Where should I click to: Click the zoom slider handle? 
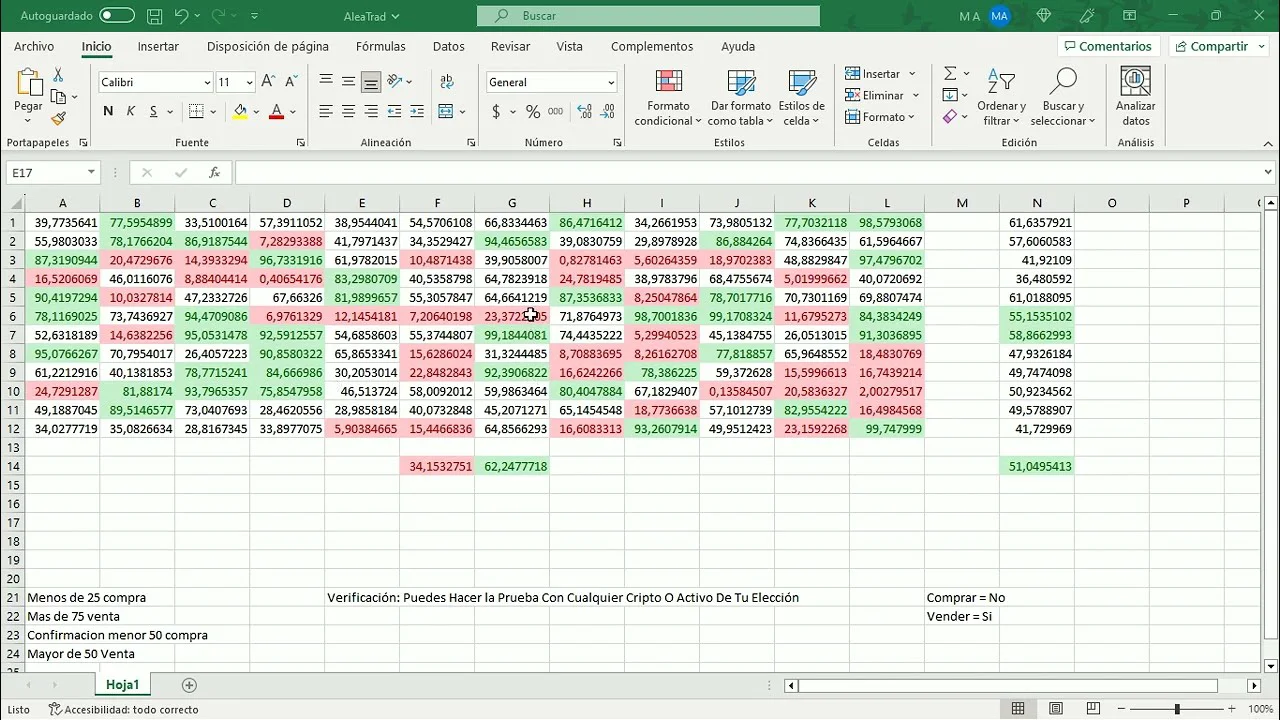click(x=1177, y=709)
